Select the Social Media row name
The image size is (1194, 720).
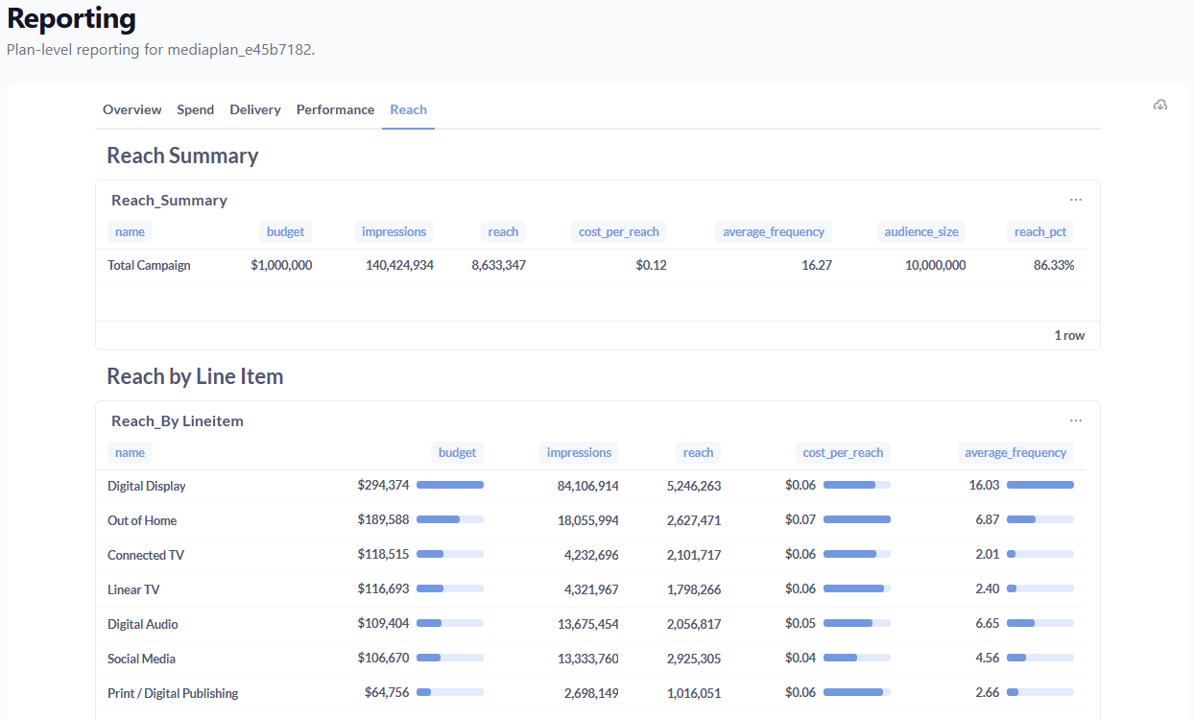tap(141, 658)
